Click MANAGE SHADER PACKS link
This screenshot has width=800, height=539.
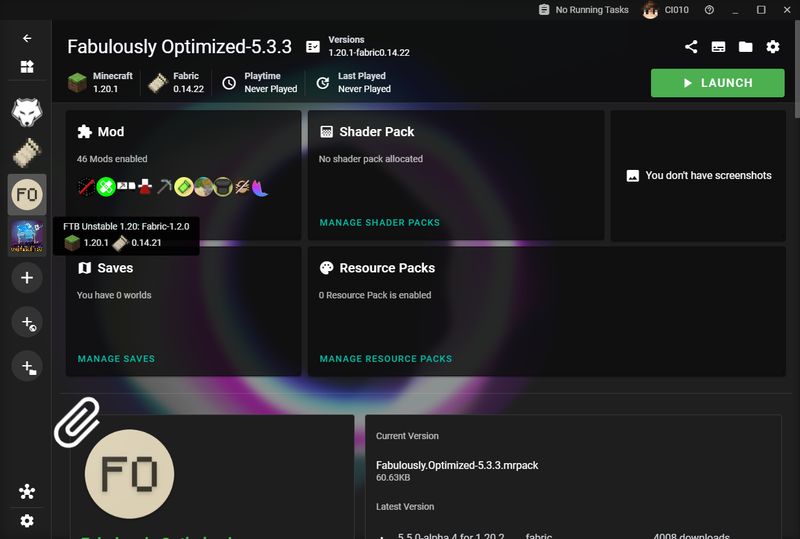[x=380, y=223]
